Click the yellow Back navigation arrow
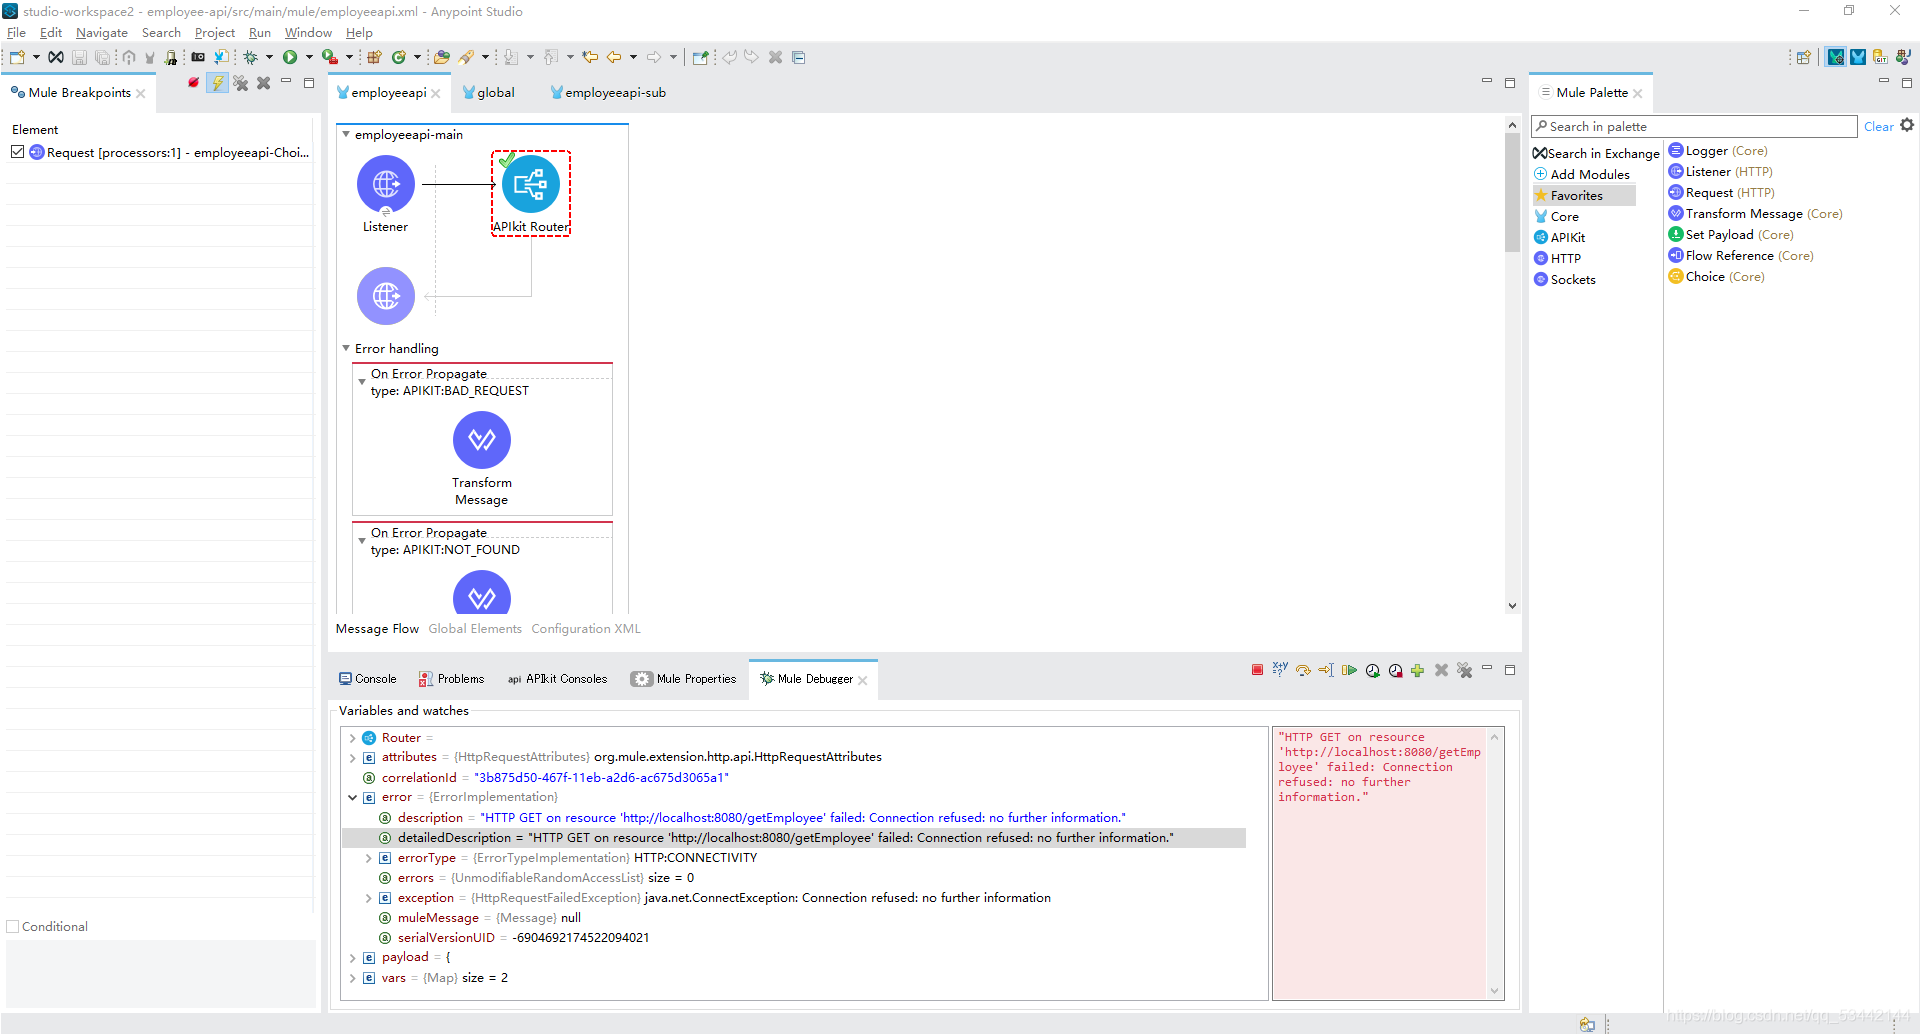Screen dimensions: 1920x1034 point(614,57)
